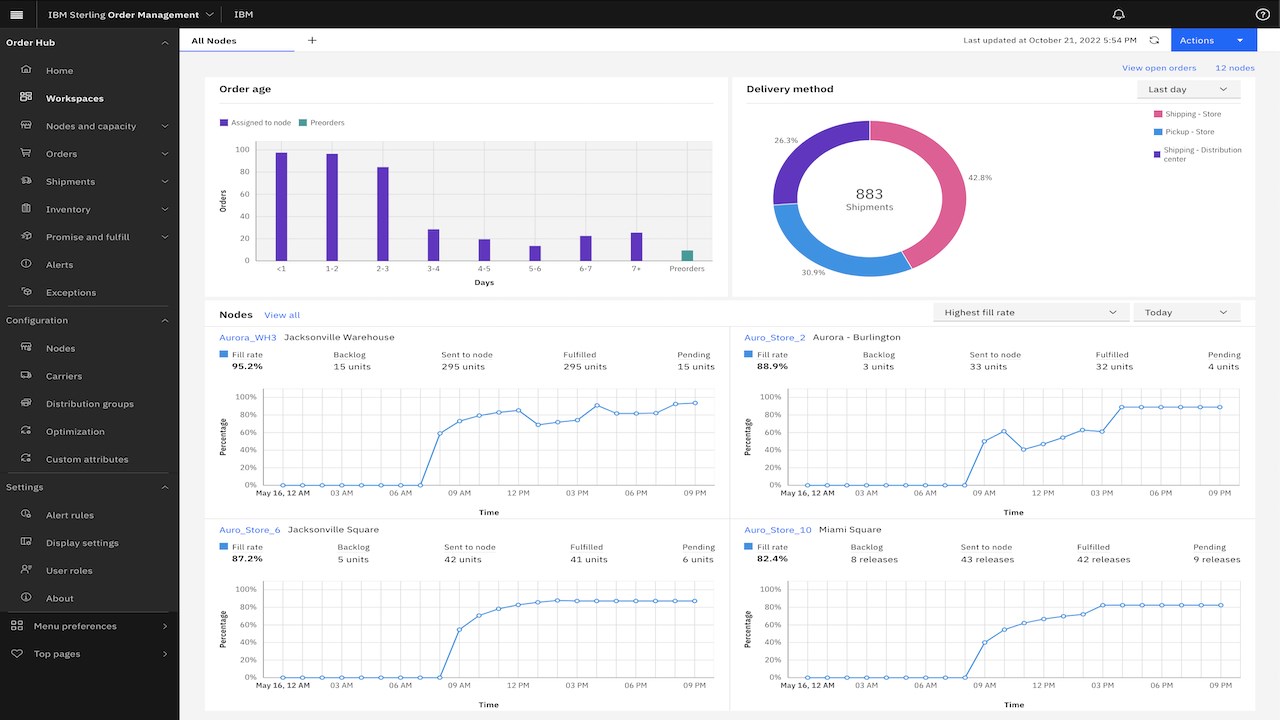Toggle the Preorders legend item

click(322, 122)
